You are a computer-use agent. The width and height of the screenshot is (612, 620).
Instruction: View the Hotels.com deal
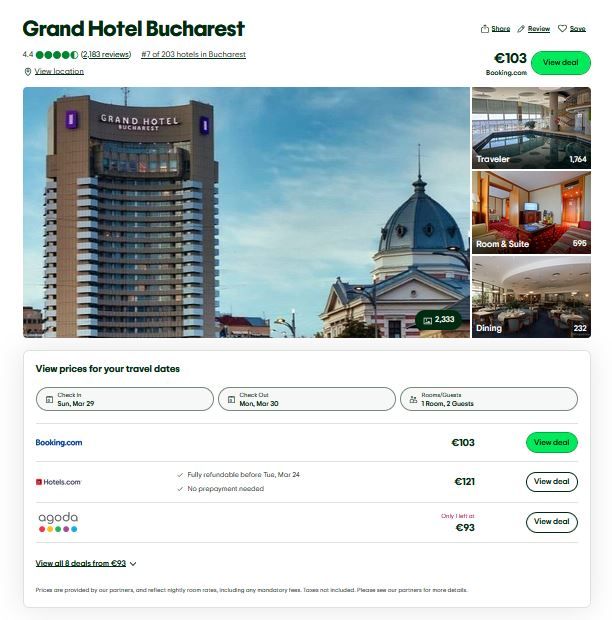coord(552,482)
